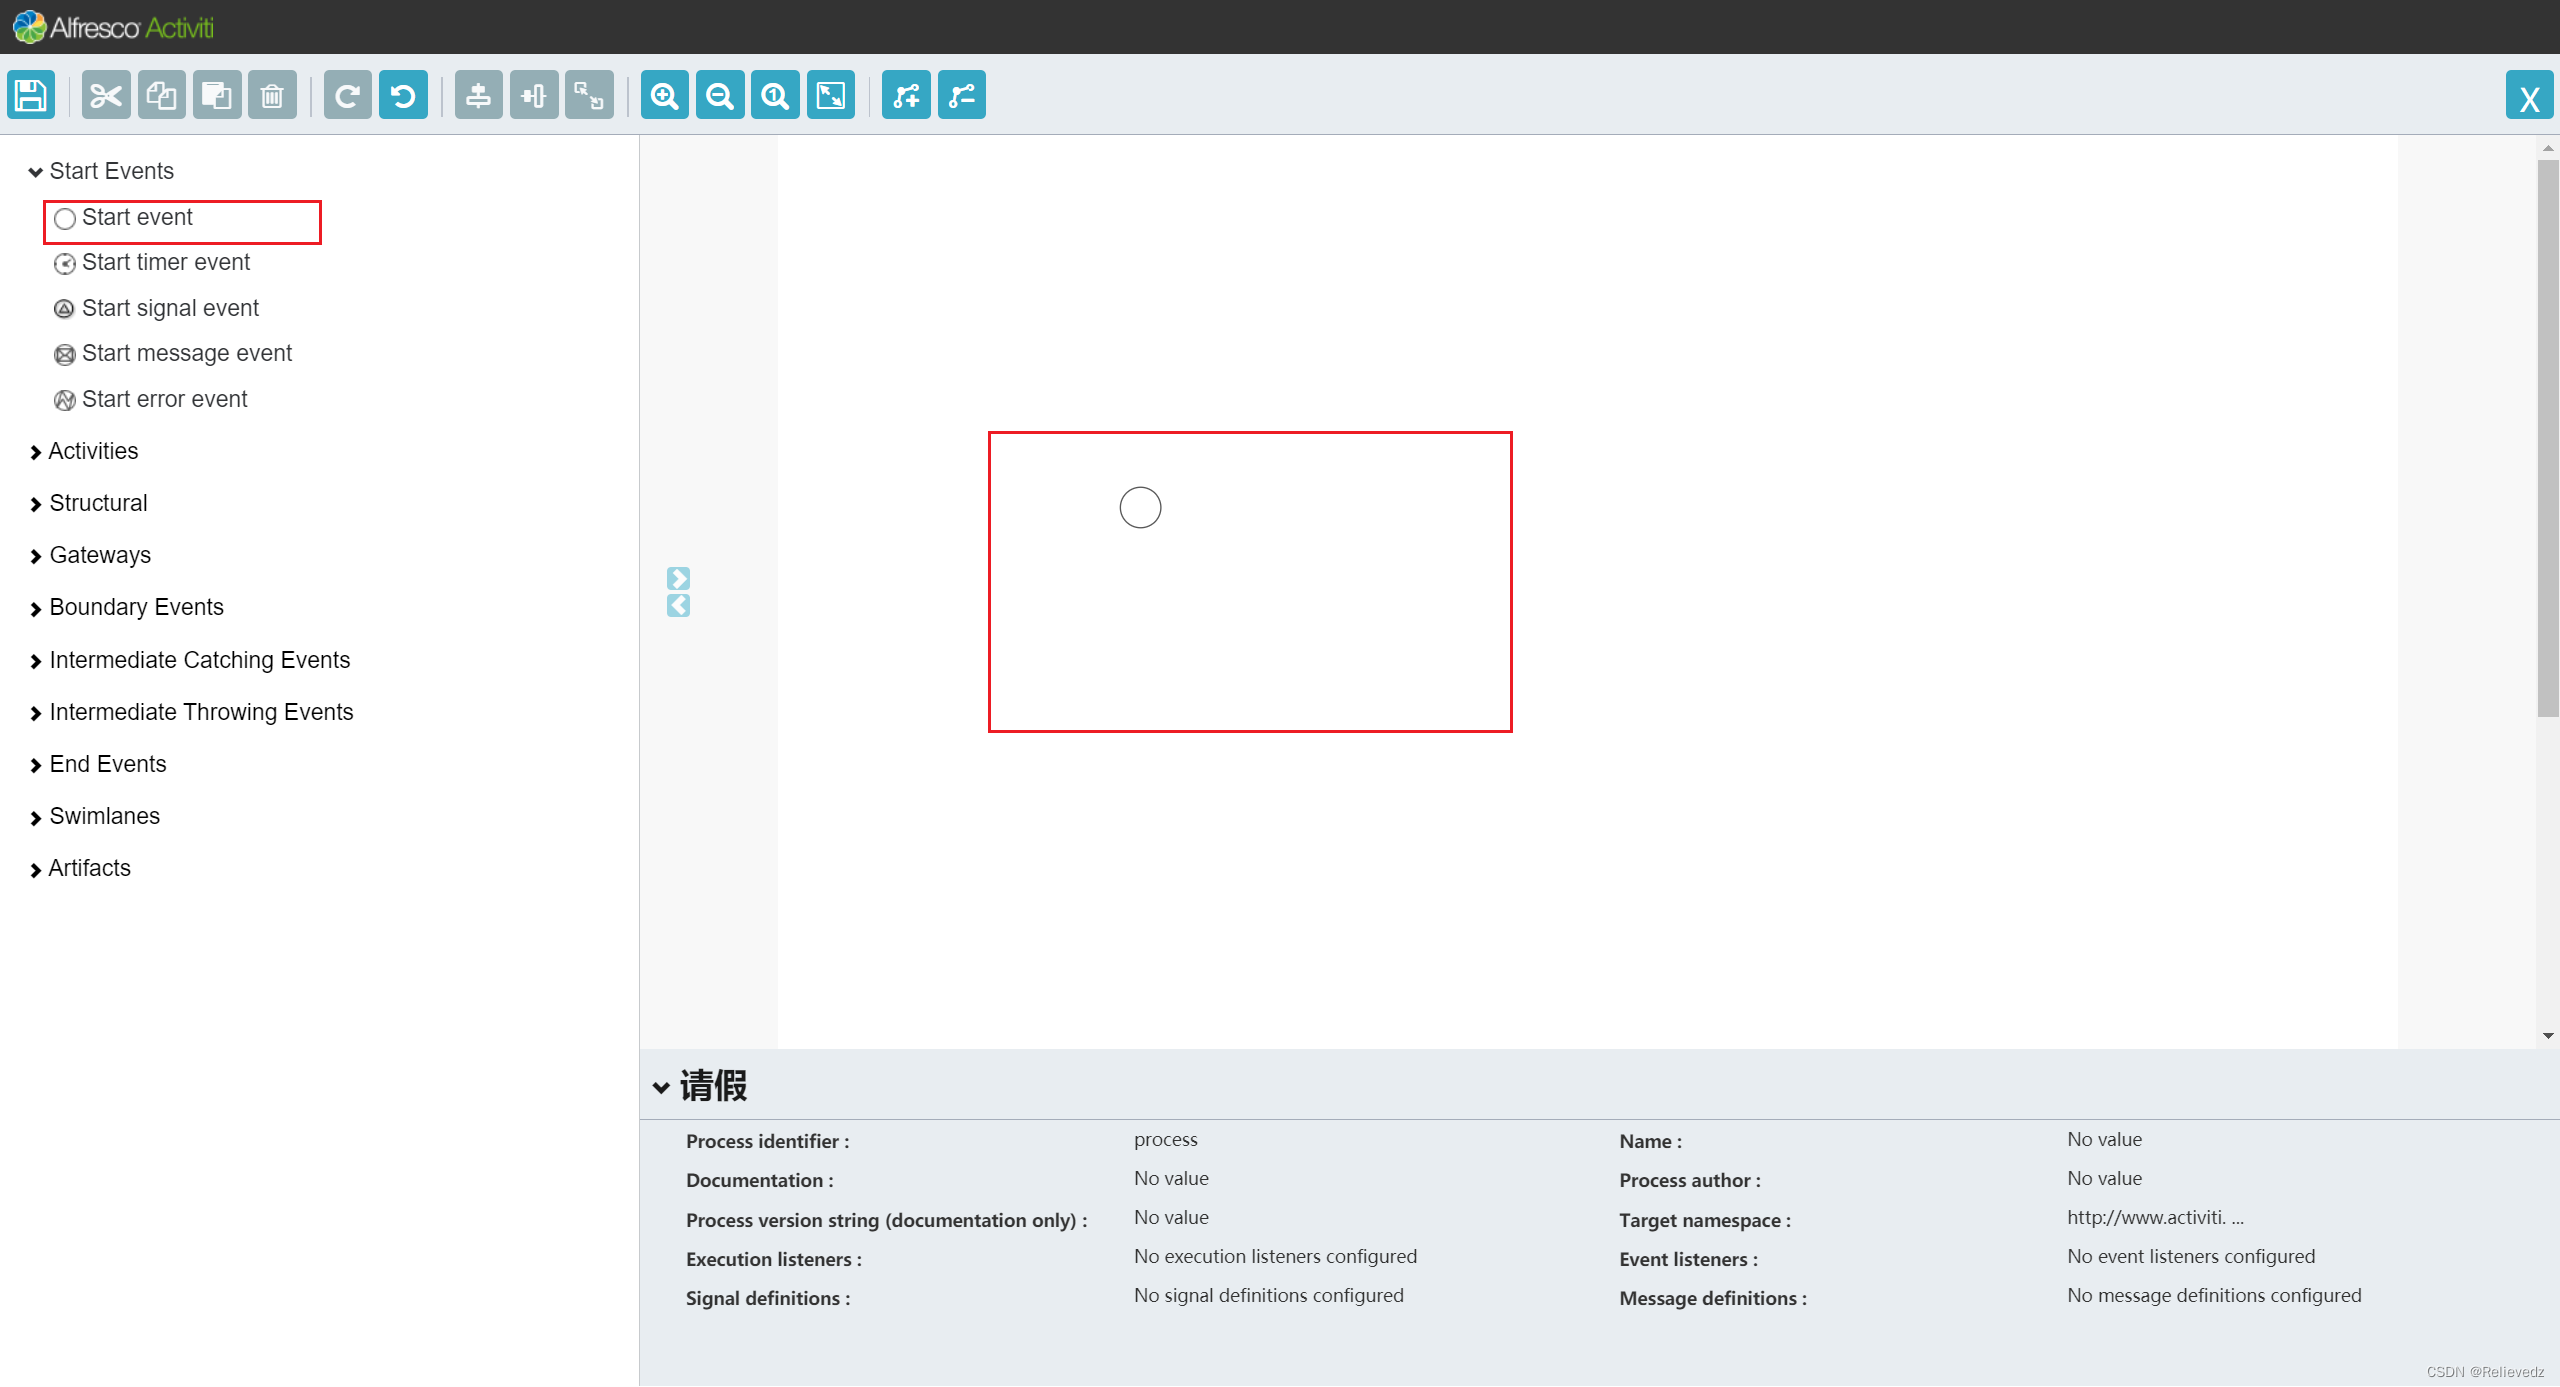
Task: Save the model with the floppy icon
Action: [31, 96]
